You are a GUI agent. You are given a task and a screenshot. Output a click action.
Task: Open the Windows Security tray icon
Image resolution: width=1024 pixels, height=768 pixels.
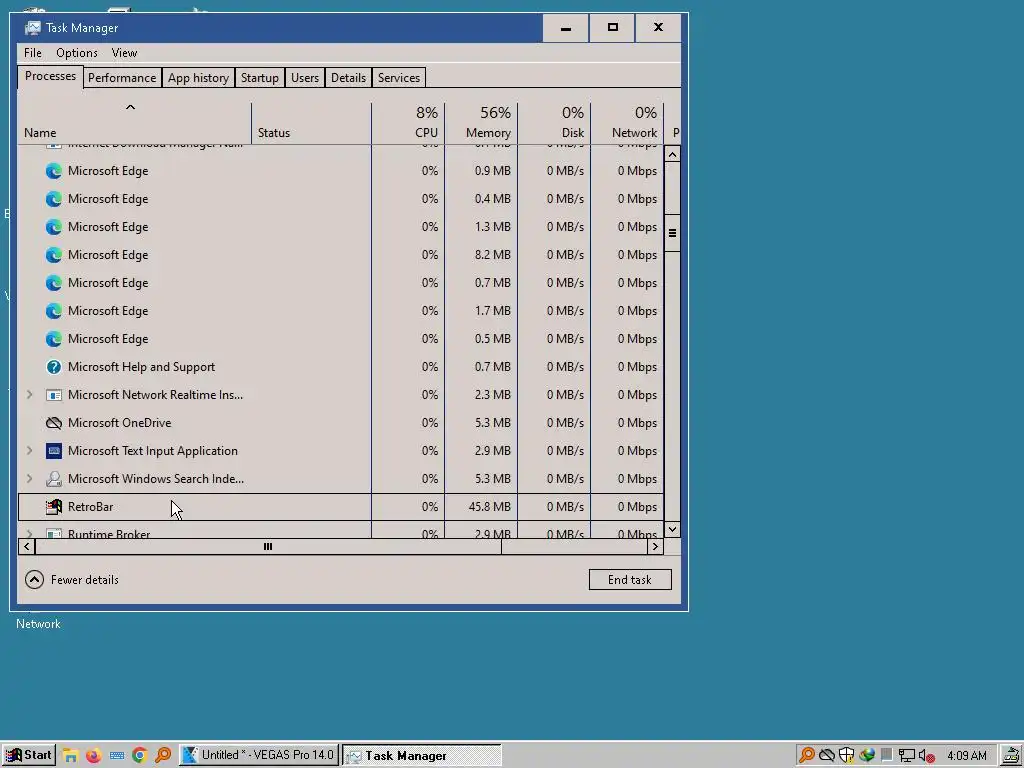point(846,756)
